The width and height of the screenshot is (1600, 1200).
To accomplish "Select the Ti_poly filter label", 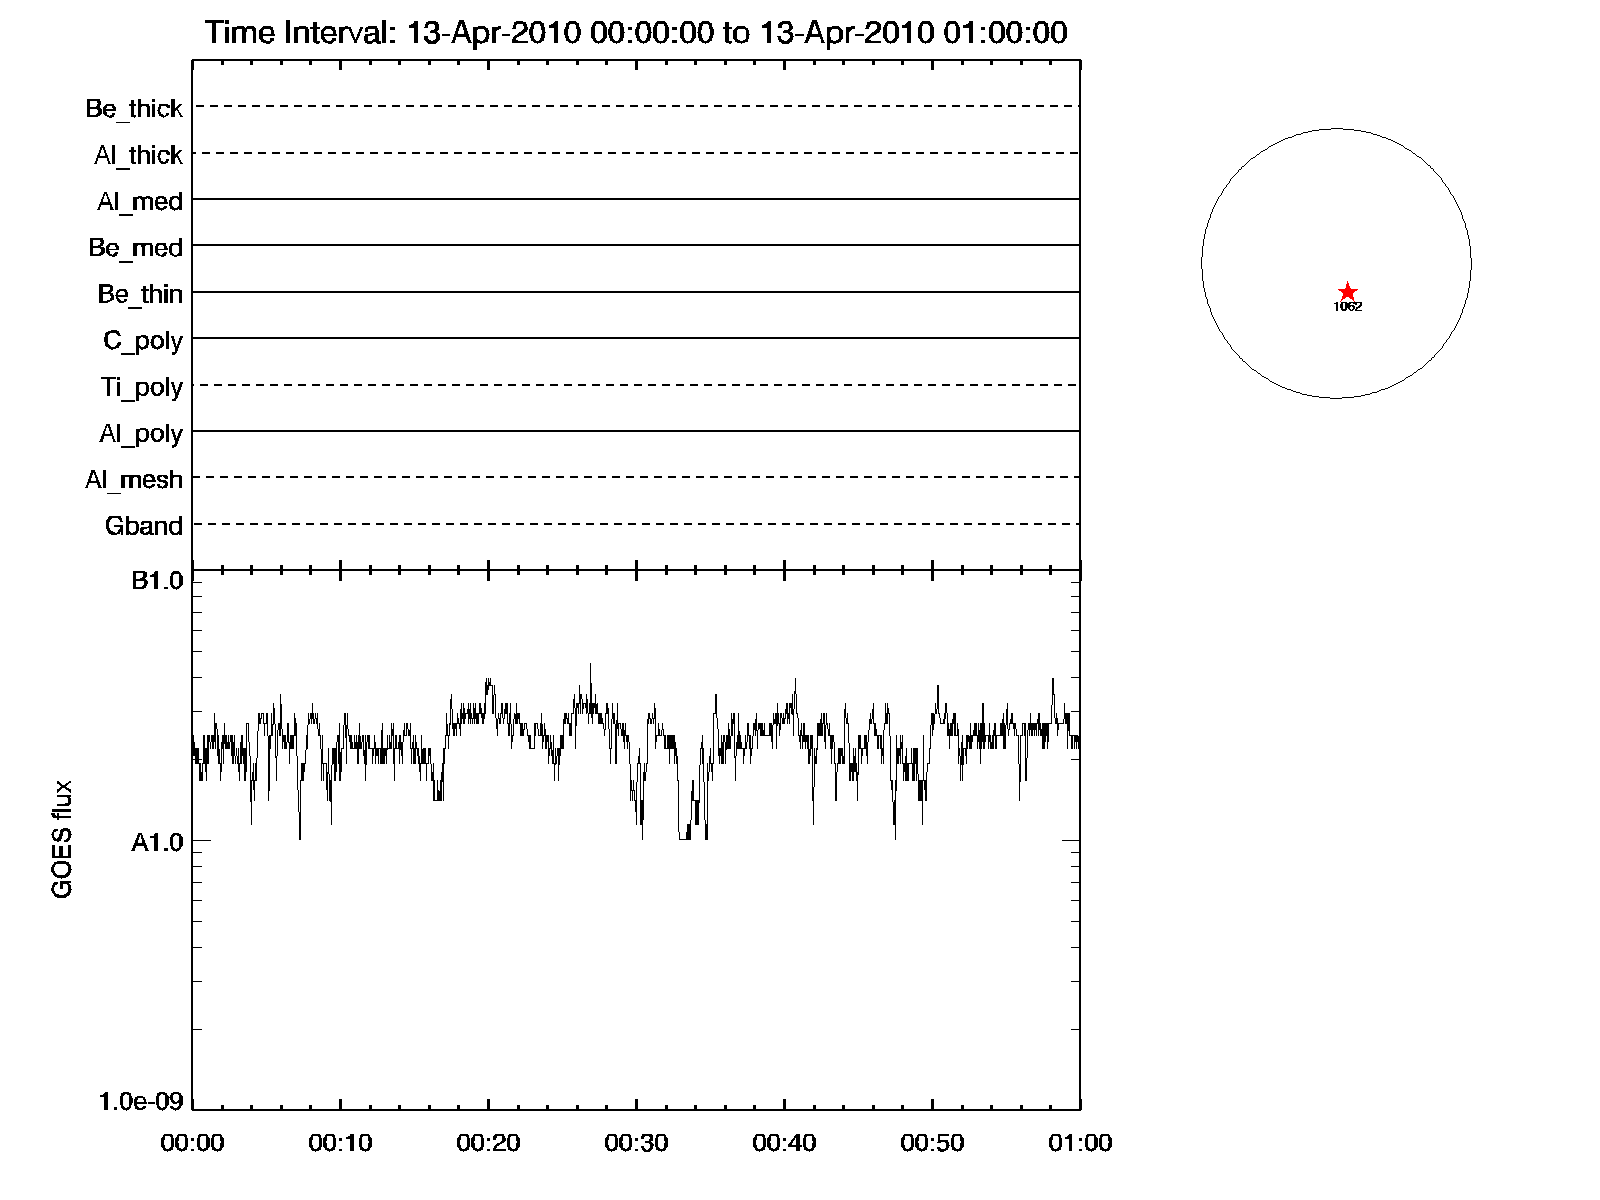I will pyautogui.click(x=141, y=387).
